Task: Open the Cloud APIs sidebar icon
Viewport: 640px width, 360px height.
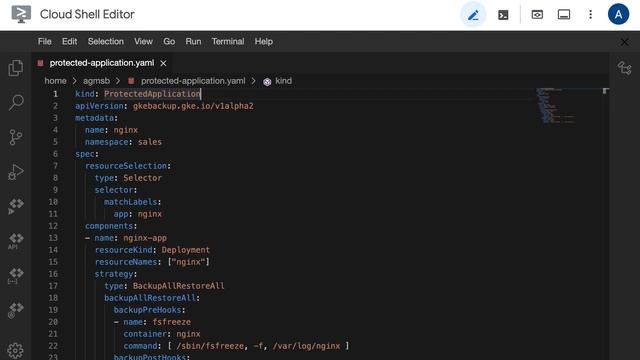Action: [16, 241]
